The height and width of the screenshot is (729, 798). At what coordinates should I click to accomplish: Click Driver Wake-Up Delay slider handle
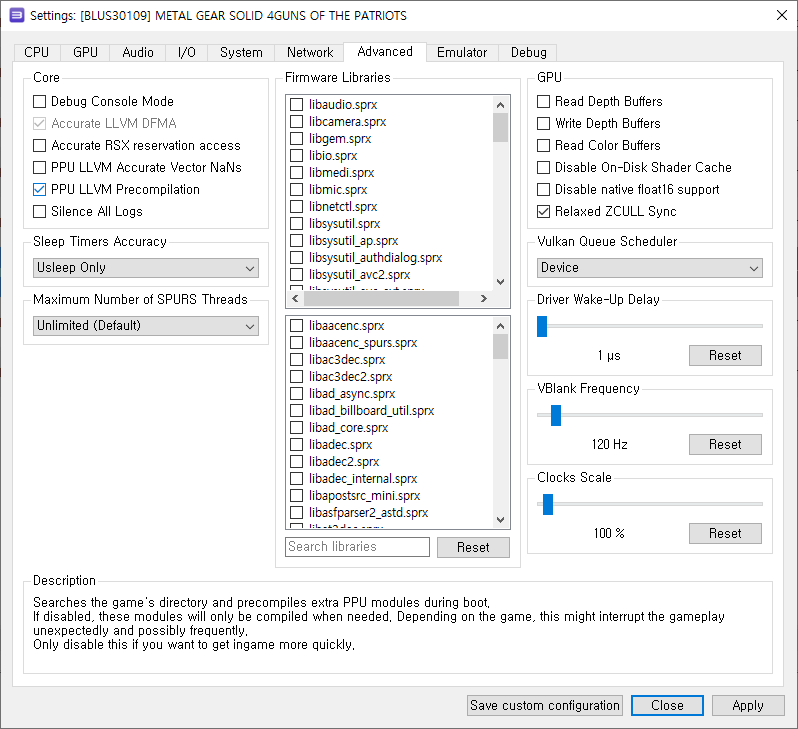pos(542,326)
